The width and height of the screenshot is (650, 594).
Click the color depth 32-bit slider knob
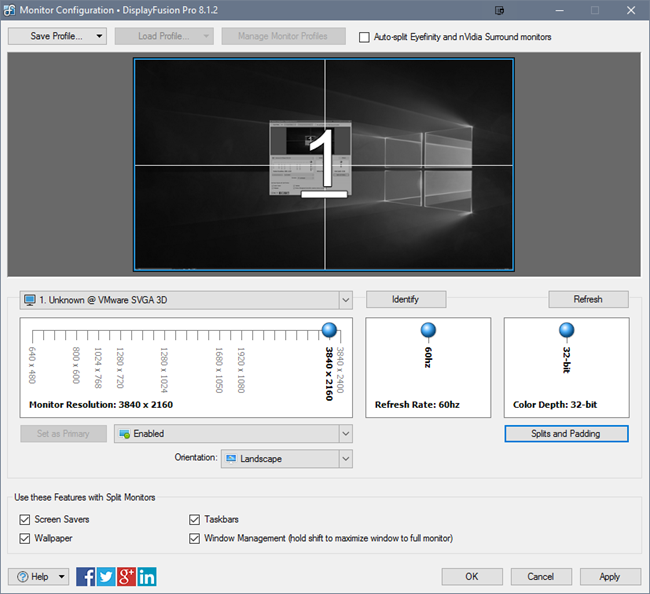pos(567,330)
